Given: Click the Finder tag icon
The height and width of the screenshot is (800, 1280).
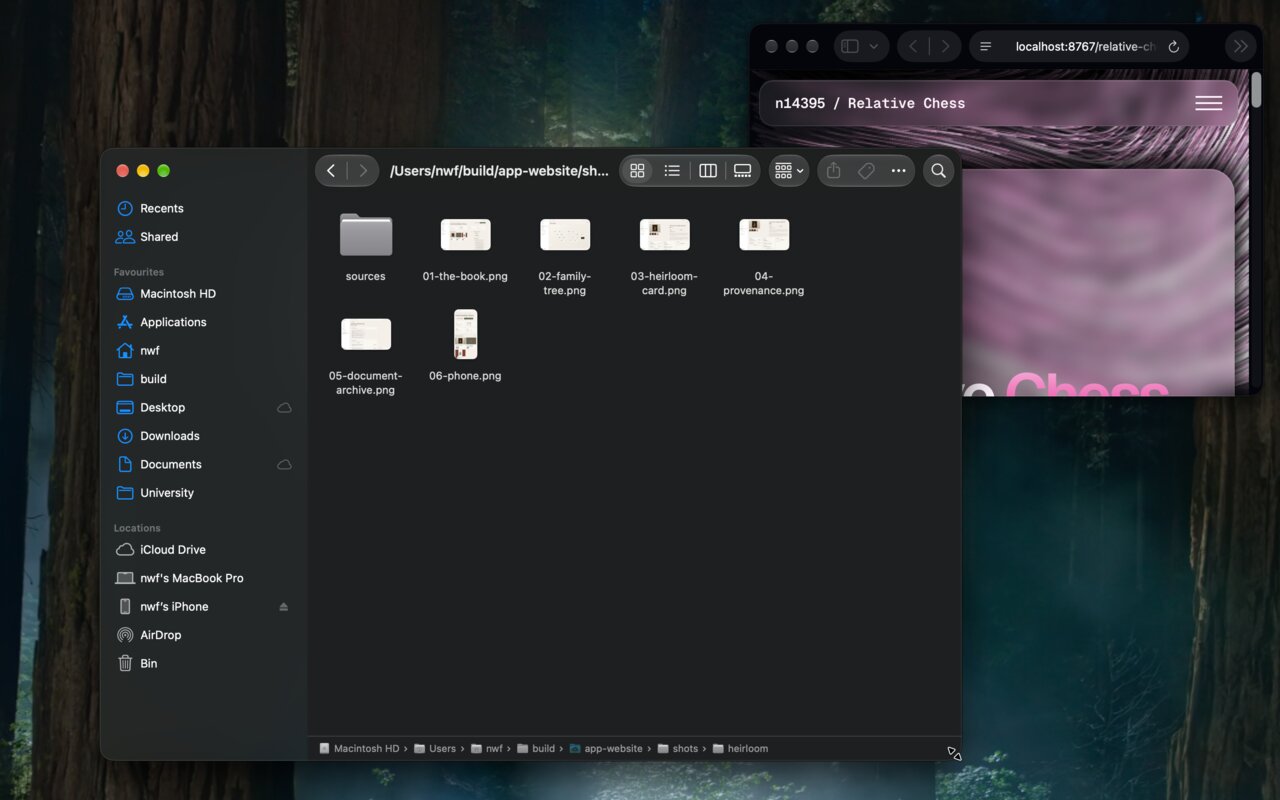Looking at the screenshot, I should pyautogui.click(x=866, y=171).
